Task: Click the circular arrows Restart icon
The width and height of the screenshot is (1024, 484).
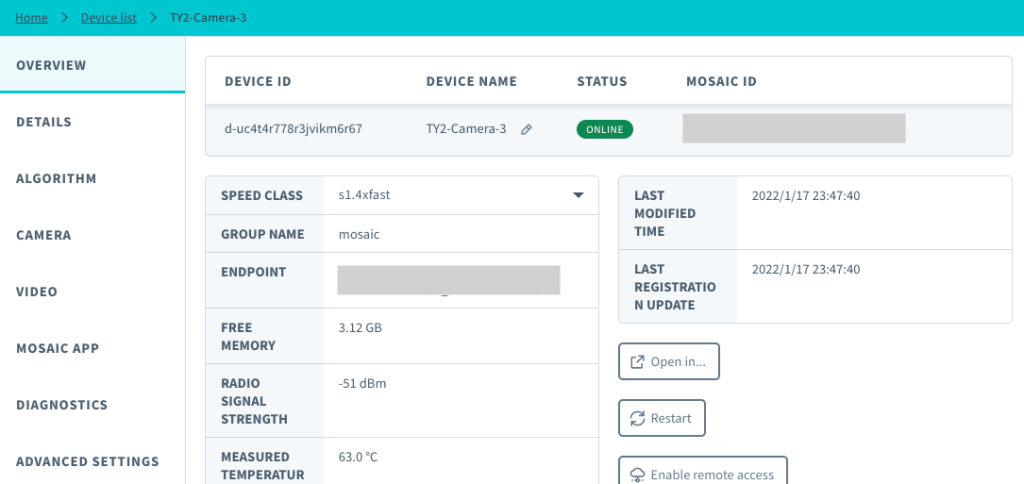Action: click(637, 418)
